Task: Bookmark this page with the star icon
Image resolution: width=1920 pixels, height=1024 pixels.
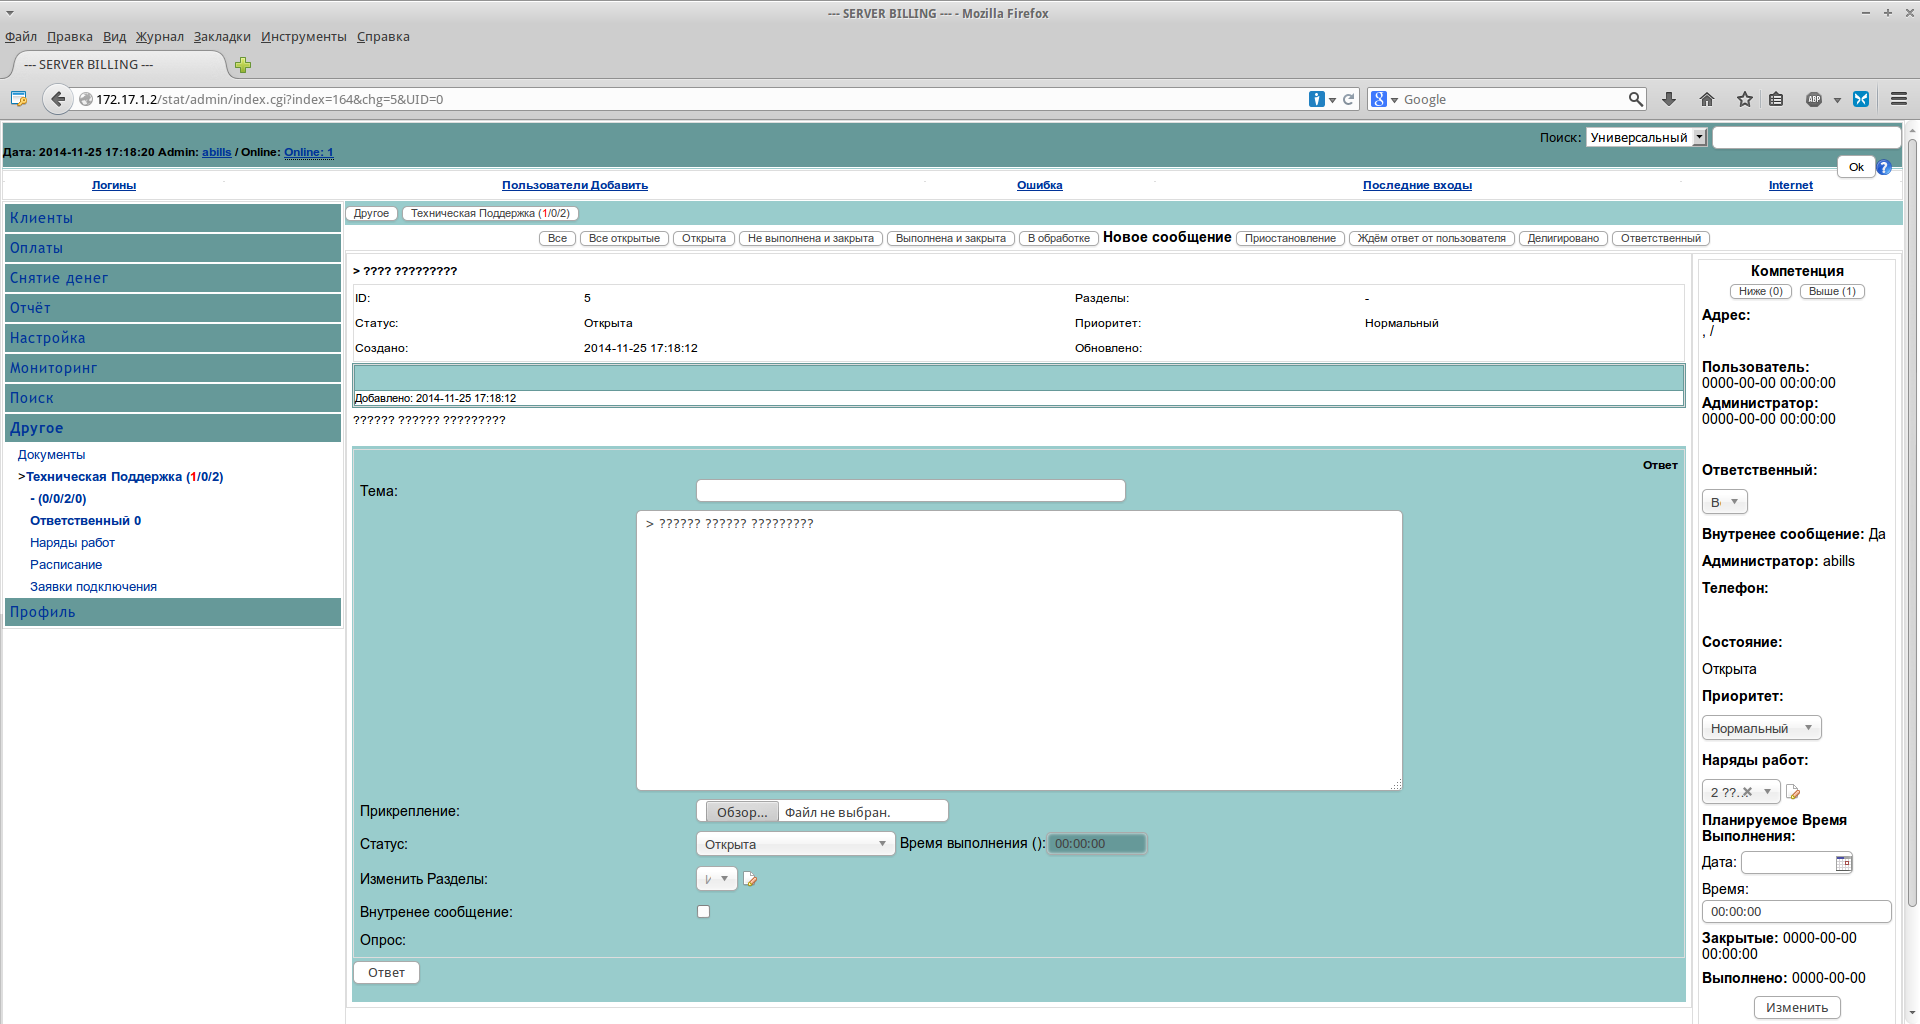Action: [x=1745, y=99]
